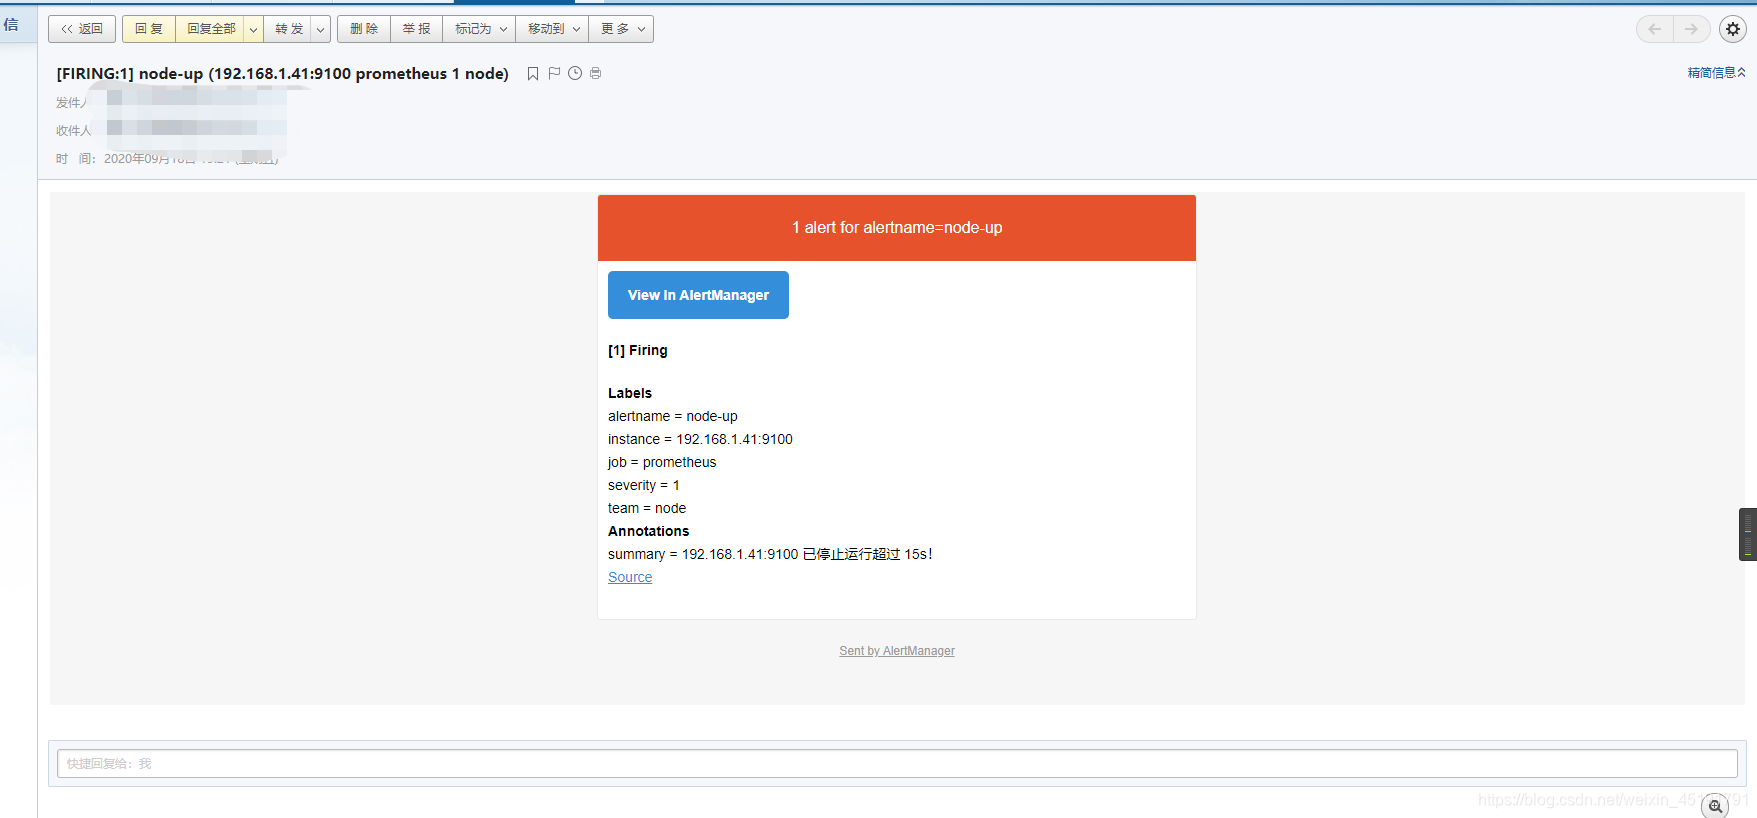Click the 'team = node' line
Image resolution: width=1757 pixels, height=818 pixels.
coord(647,508)
